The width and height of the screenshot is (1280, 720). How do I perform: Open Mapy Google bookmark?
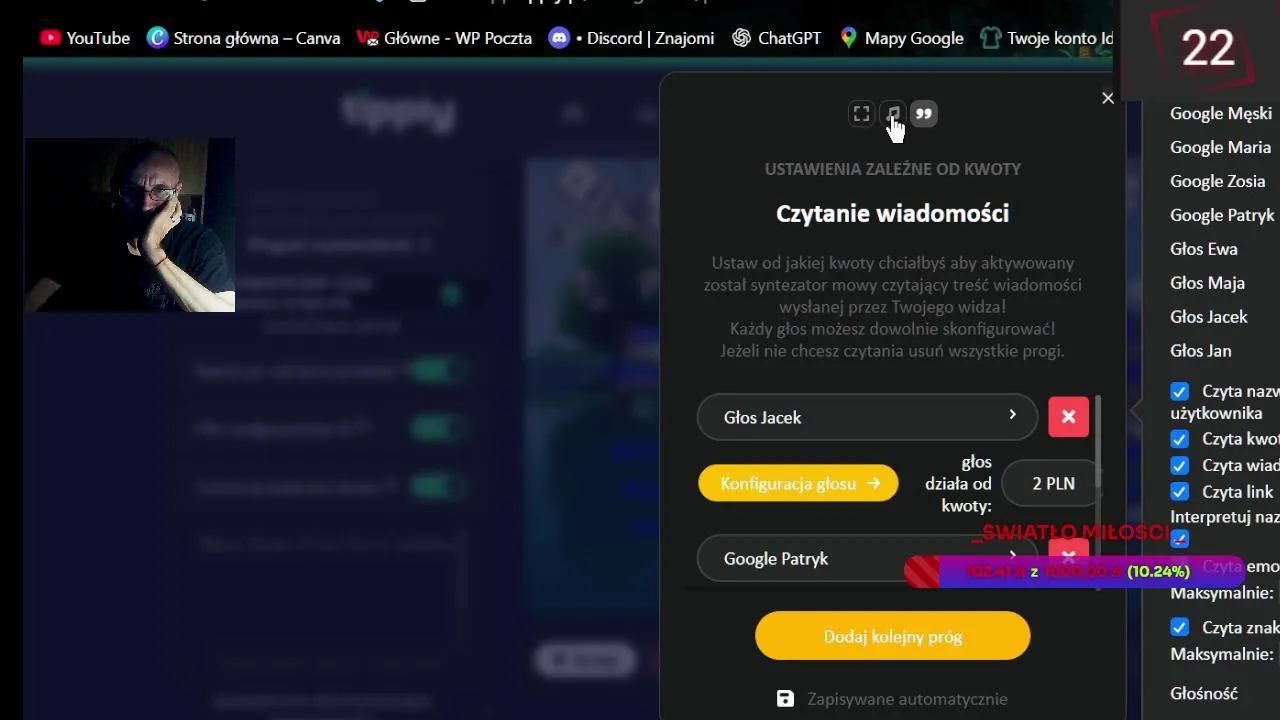901,38
